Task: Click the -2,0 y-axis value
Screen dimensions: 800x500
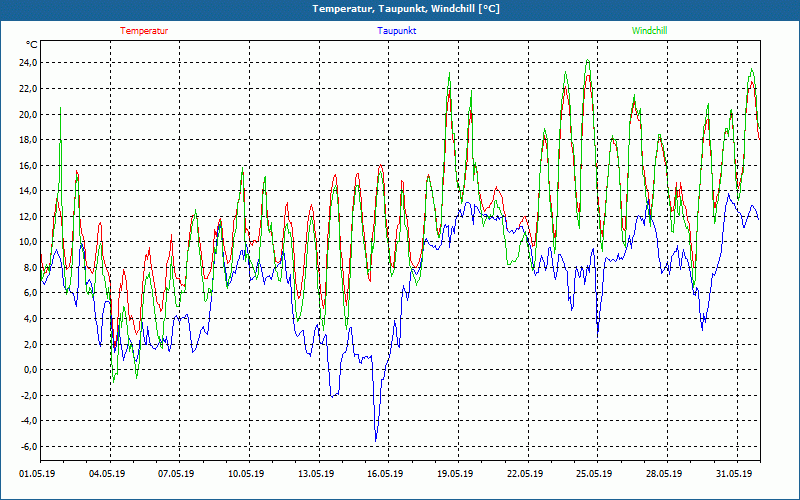Action: click(x=29, y=395)
